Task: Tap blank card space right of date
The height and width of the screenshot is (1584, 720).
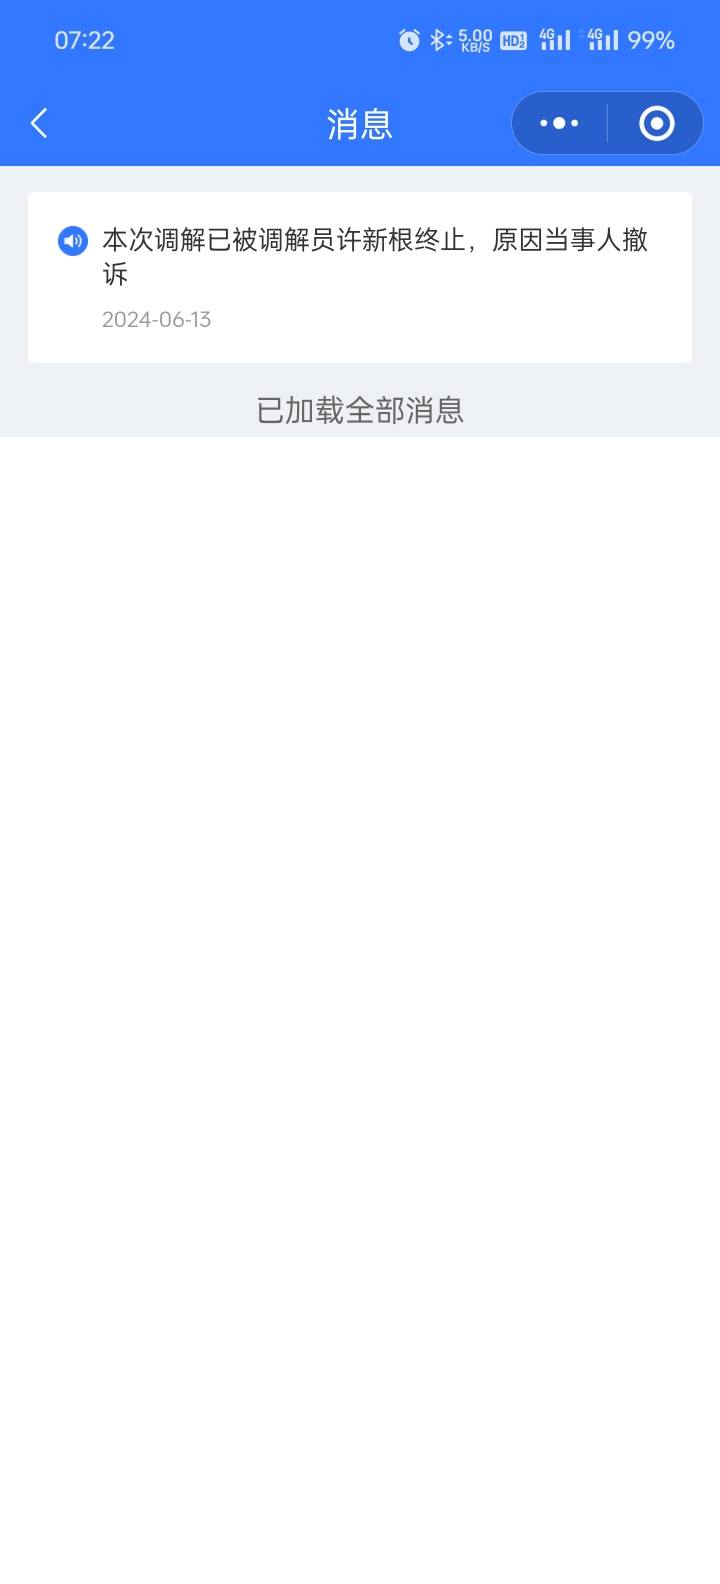Action: (450, 320)
